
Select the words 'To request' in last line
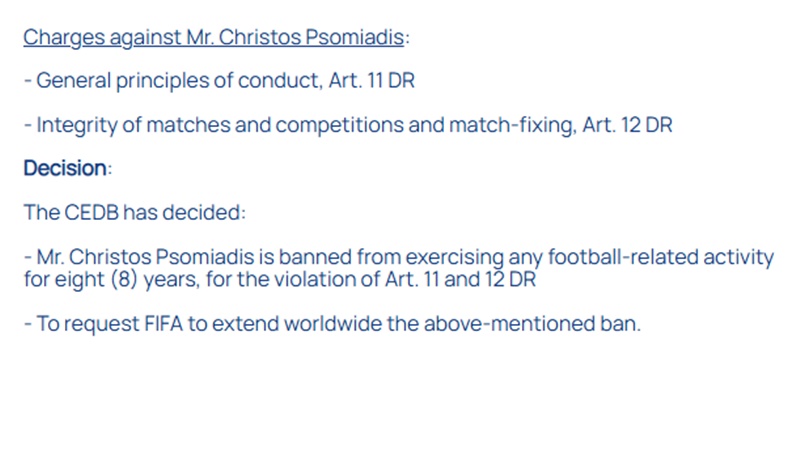[x=88, y=324]
